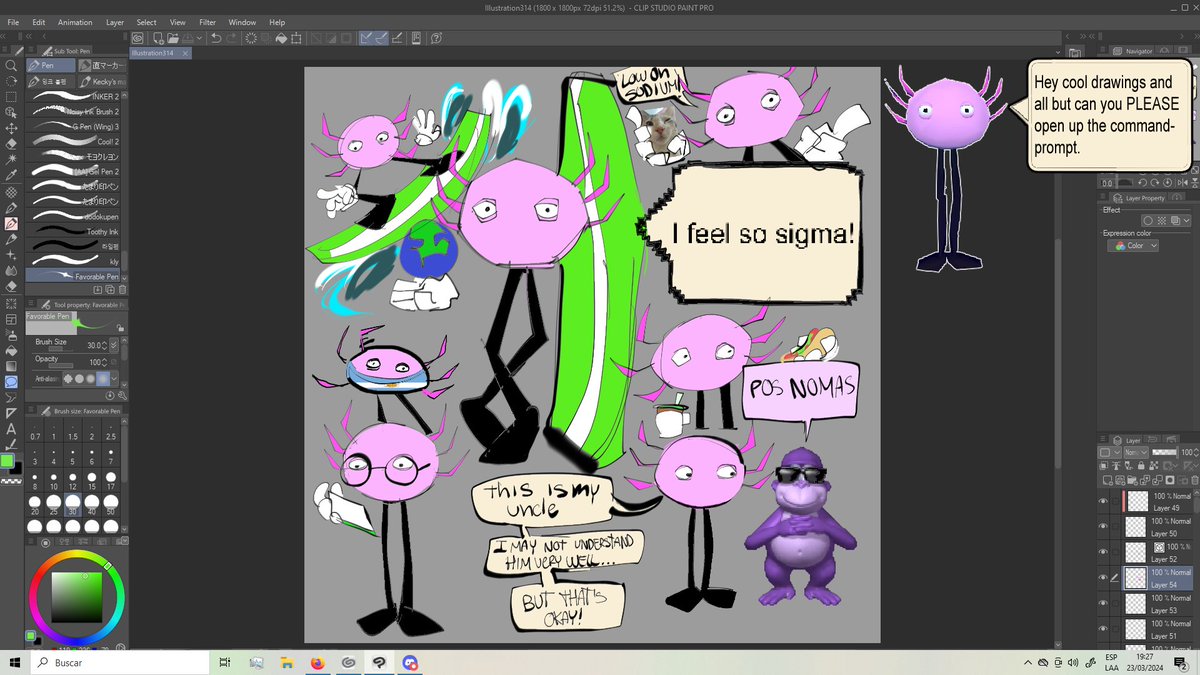Viewport: 1200px width, 675px height.
Task: Toggle the Favorable Pen stroke preview lock
Action: pos(120,327)
